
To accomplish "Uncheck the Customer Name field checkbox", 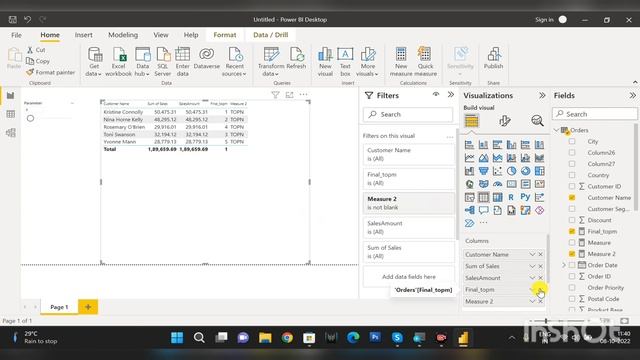I will point(572,198).
